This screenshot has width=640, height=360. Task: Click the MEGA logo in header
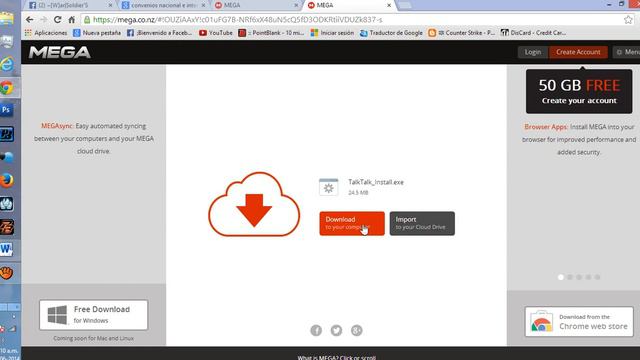[x=60, y=52]
